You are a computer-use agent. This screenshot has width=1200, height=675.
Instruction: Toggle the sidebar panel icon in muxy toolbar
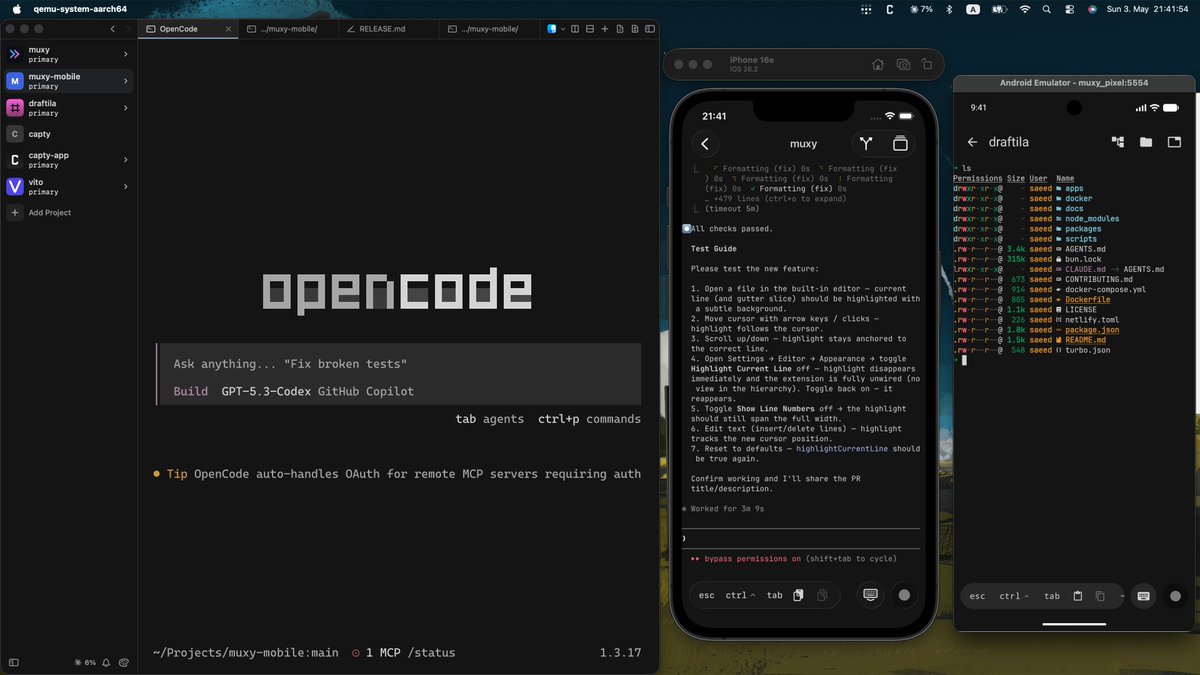click(649, 29)
